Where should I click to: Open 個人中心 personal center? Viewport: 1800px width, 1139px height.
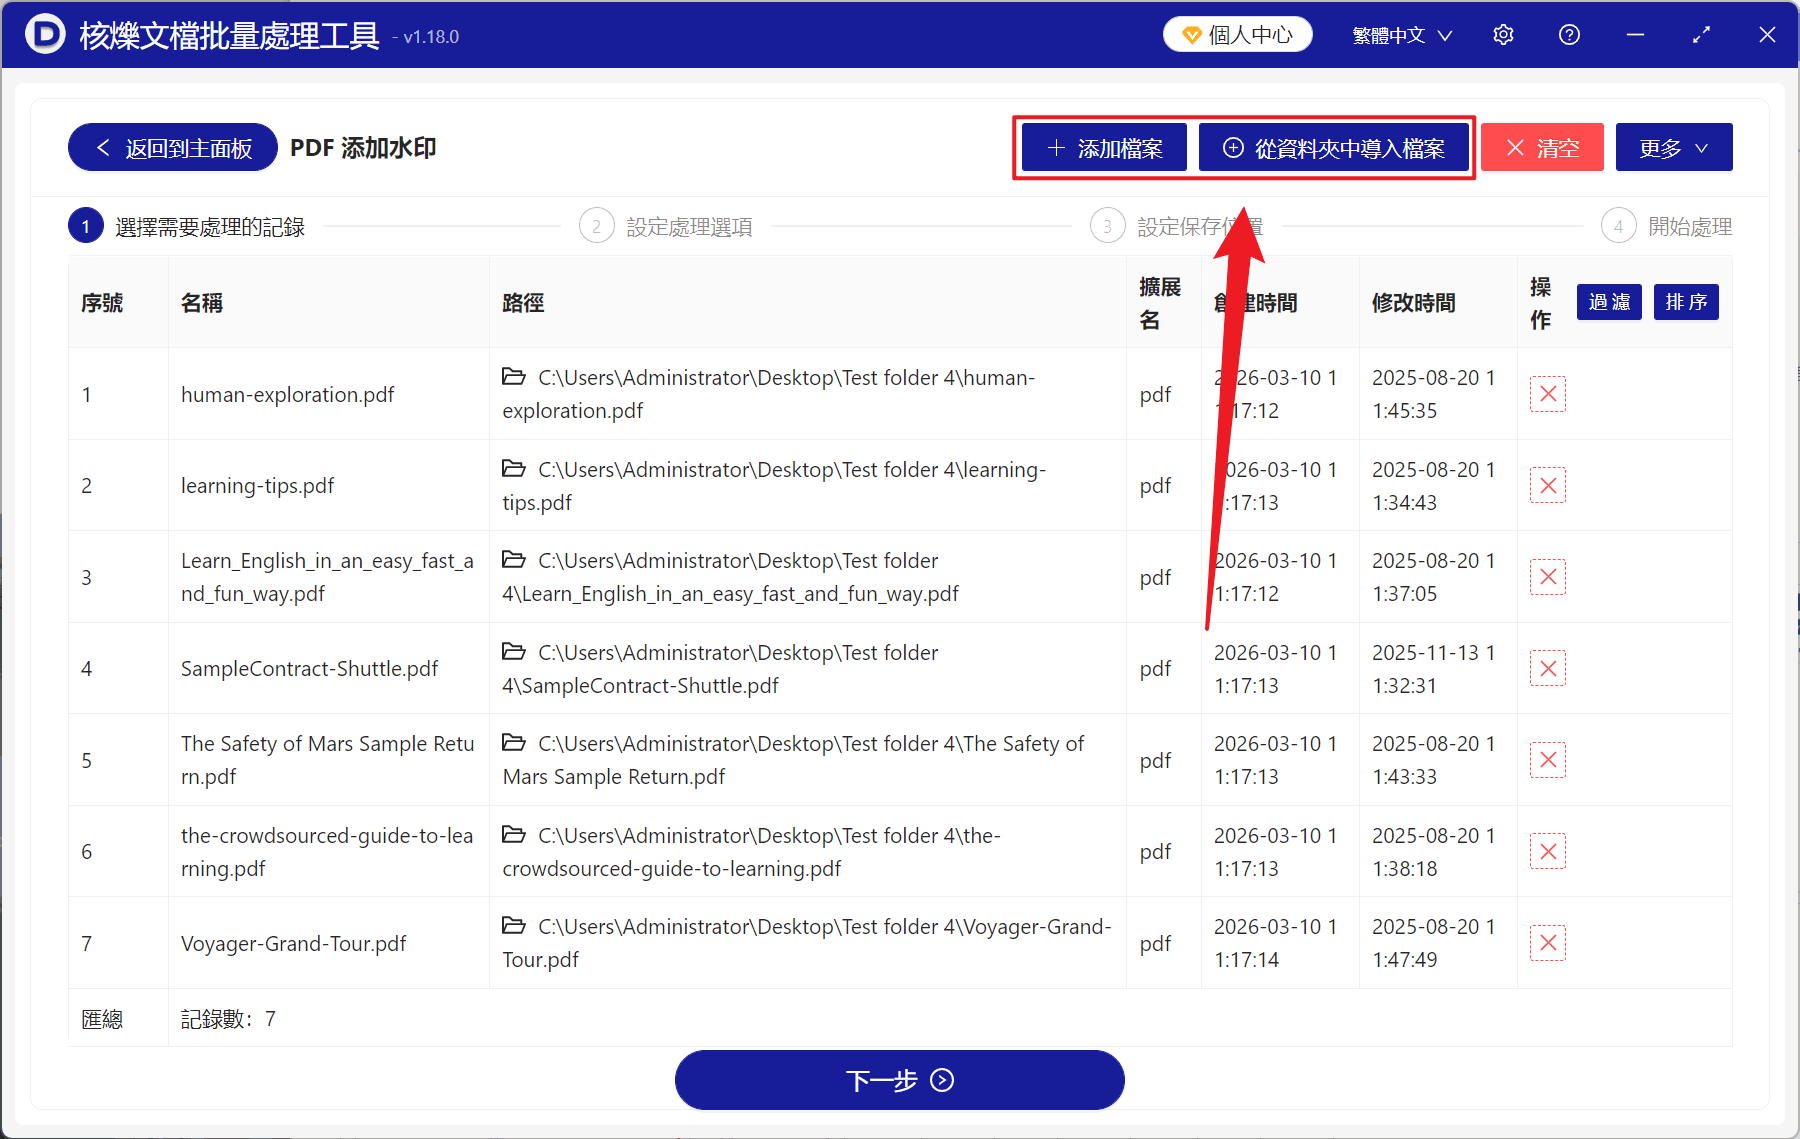(1237, 33)
